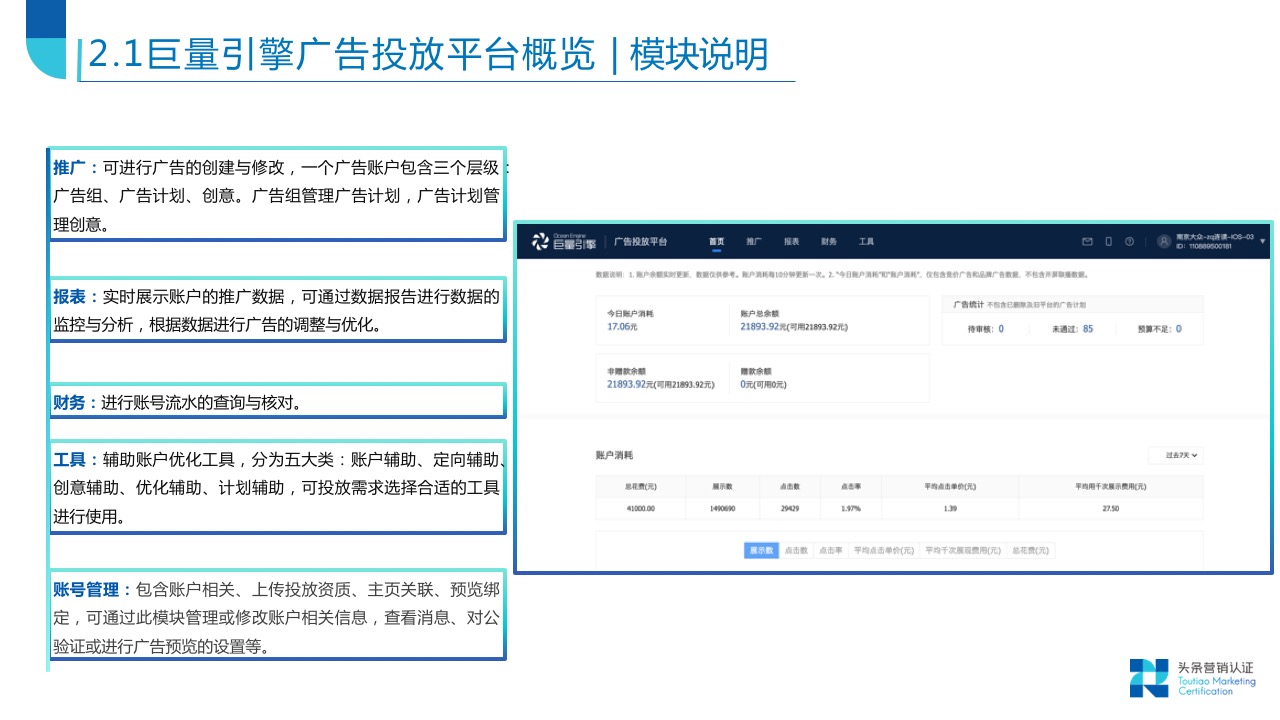This screenshot has width=1280, height=720.
Task: Click the Ocean Engine pinwheel logo icon
Action: pos(538,240)
